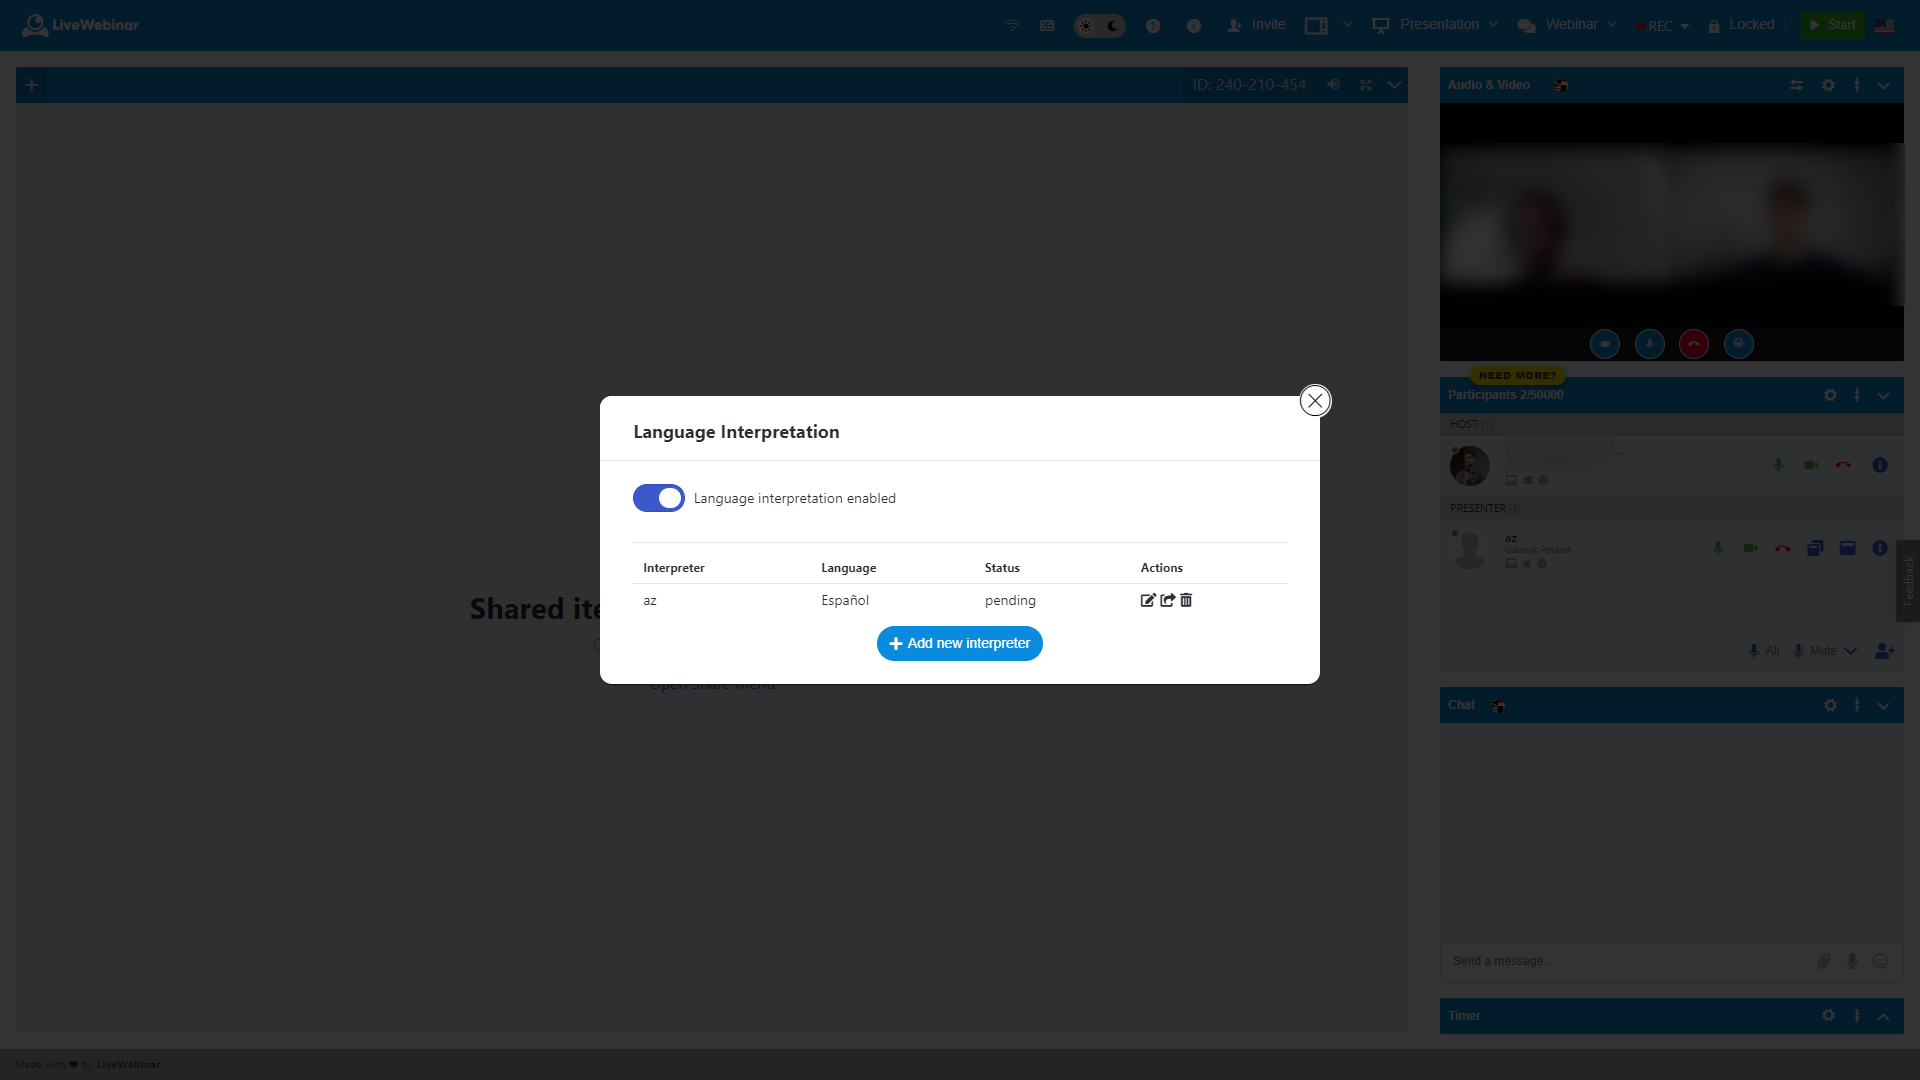Delete the az interpreter with trash icon
This screenshot has width=1920, height=1080.
pyautogui.click(x=1186, y=600)
